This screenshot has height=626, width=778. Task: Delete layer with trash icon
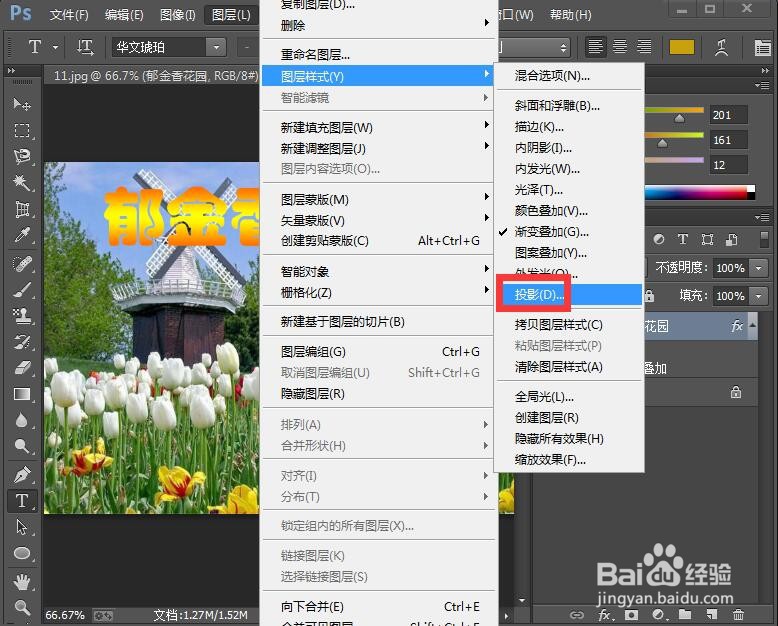(x=738, y=615)
